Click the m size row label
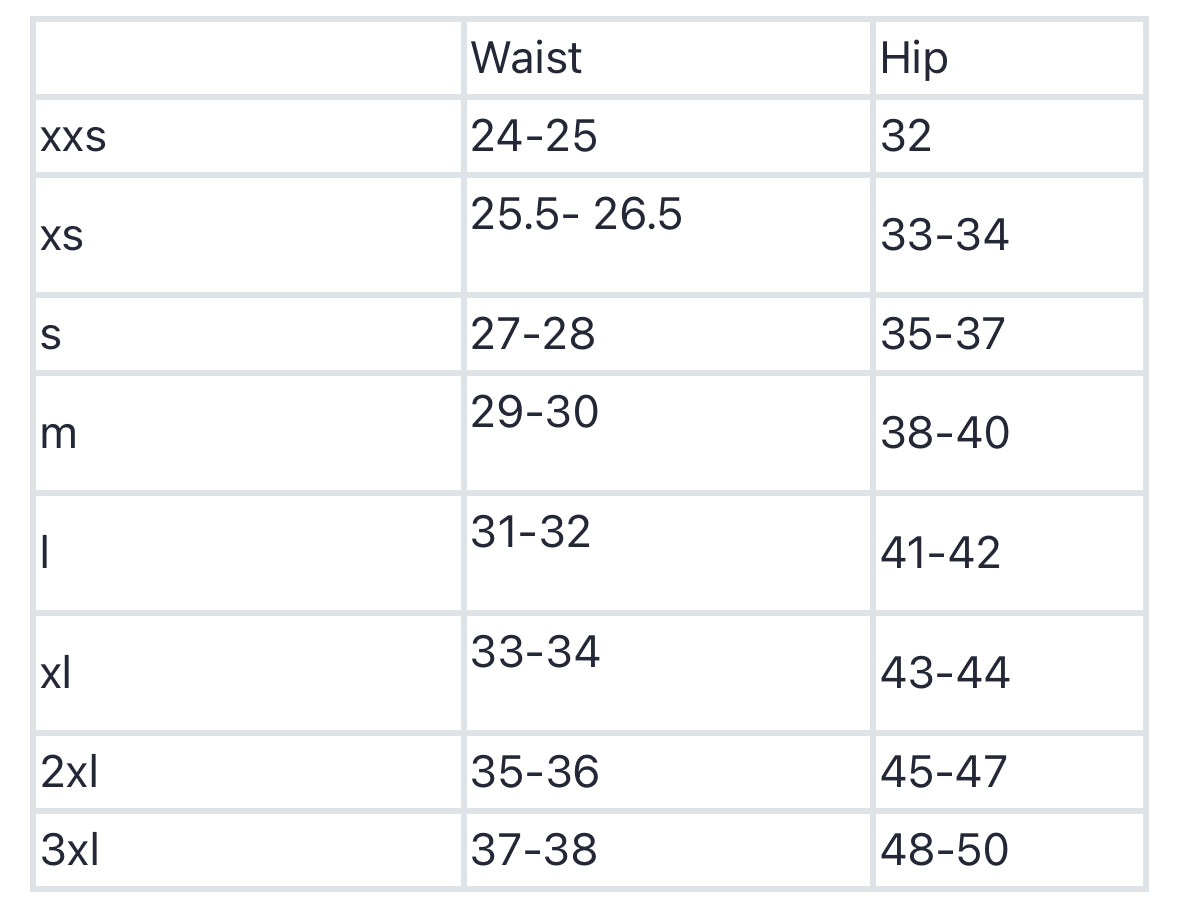The image size is (1179, 904). point(59,434)
